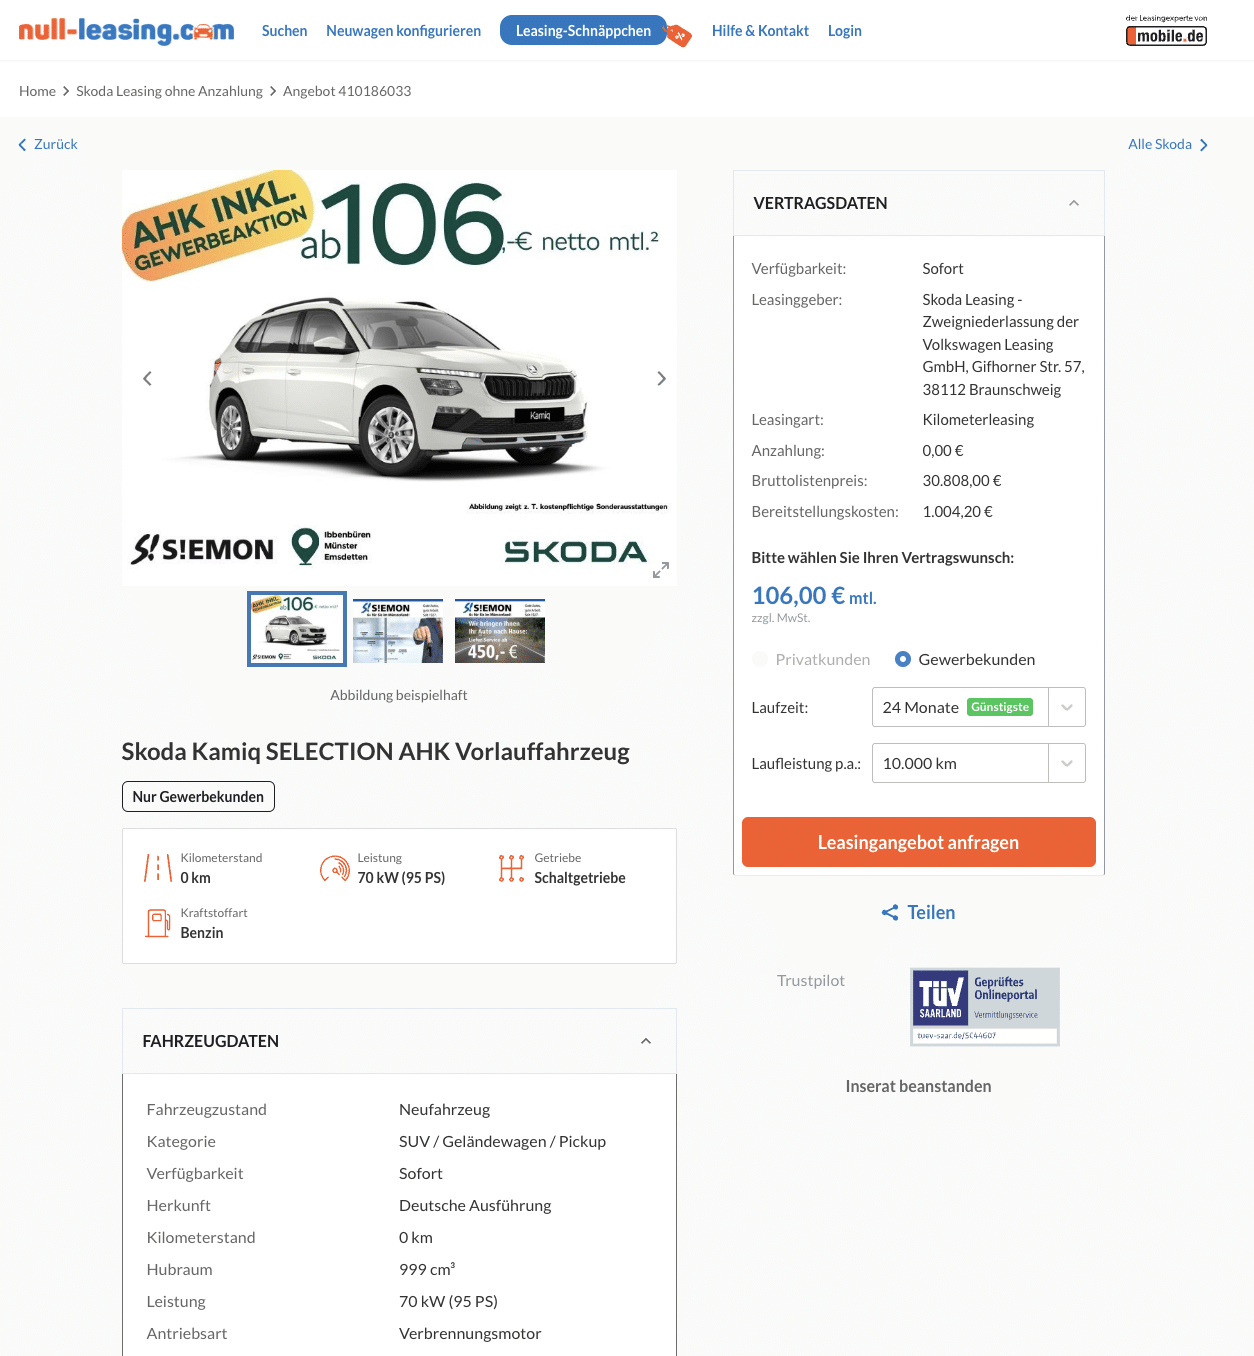
Task: Click the Teilen share link
Action: (931, 912)
